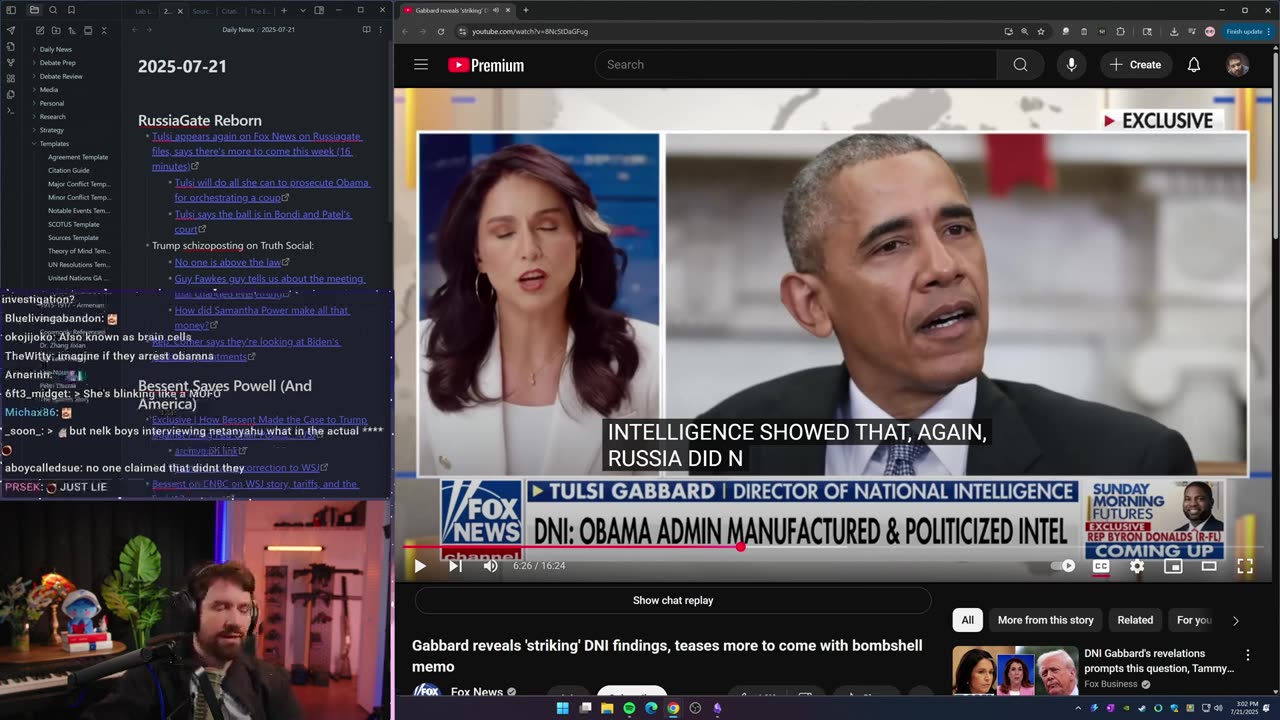Expand Media folder in Obsidian
The image size is (1280, 720).
(x=48, y=90)
